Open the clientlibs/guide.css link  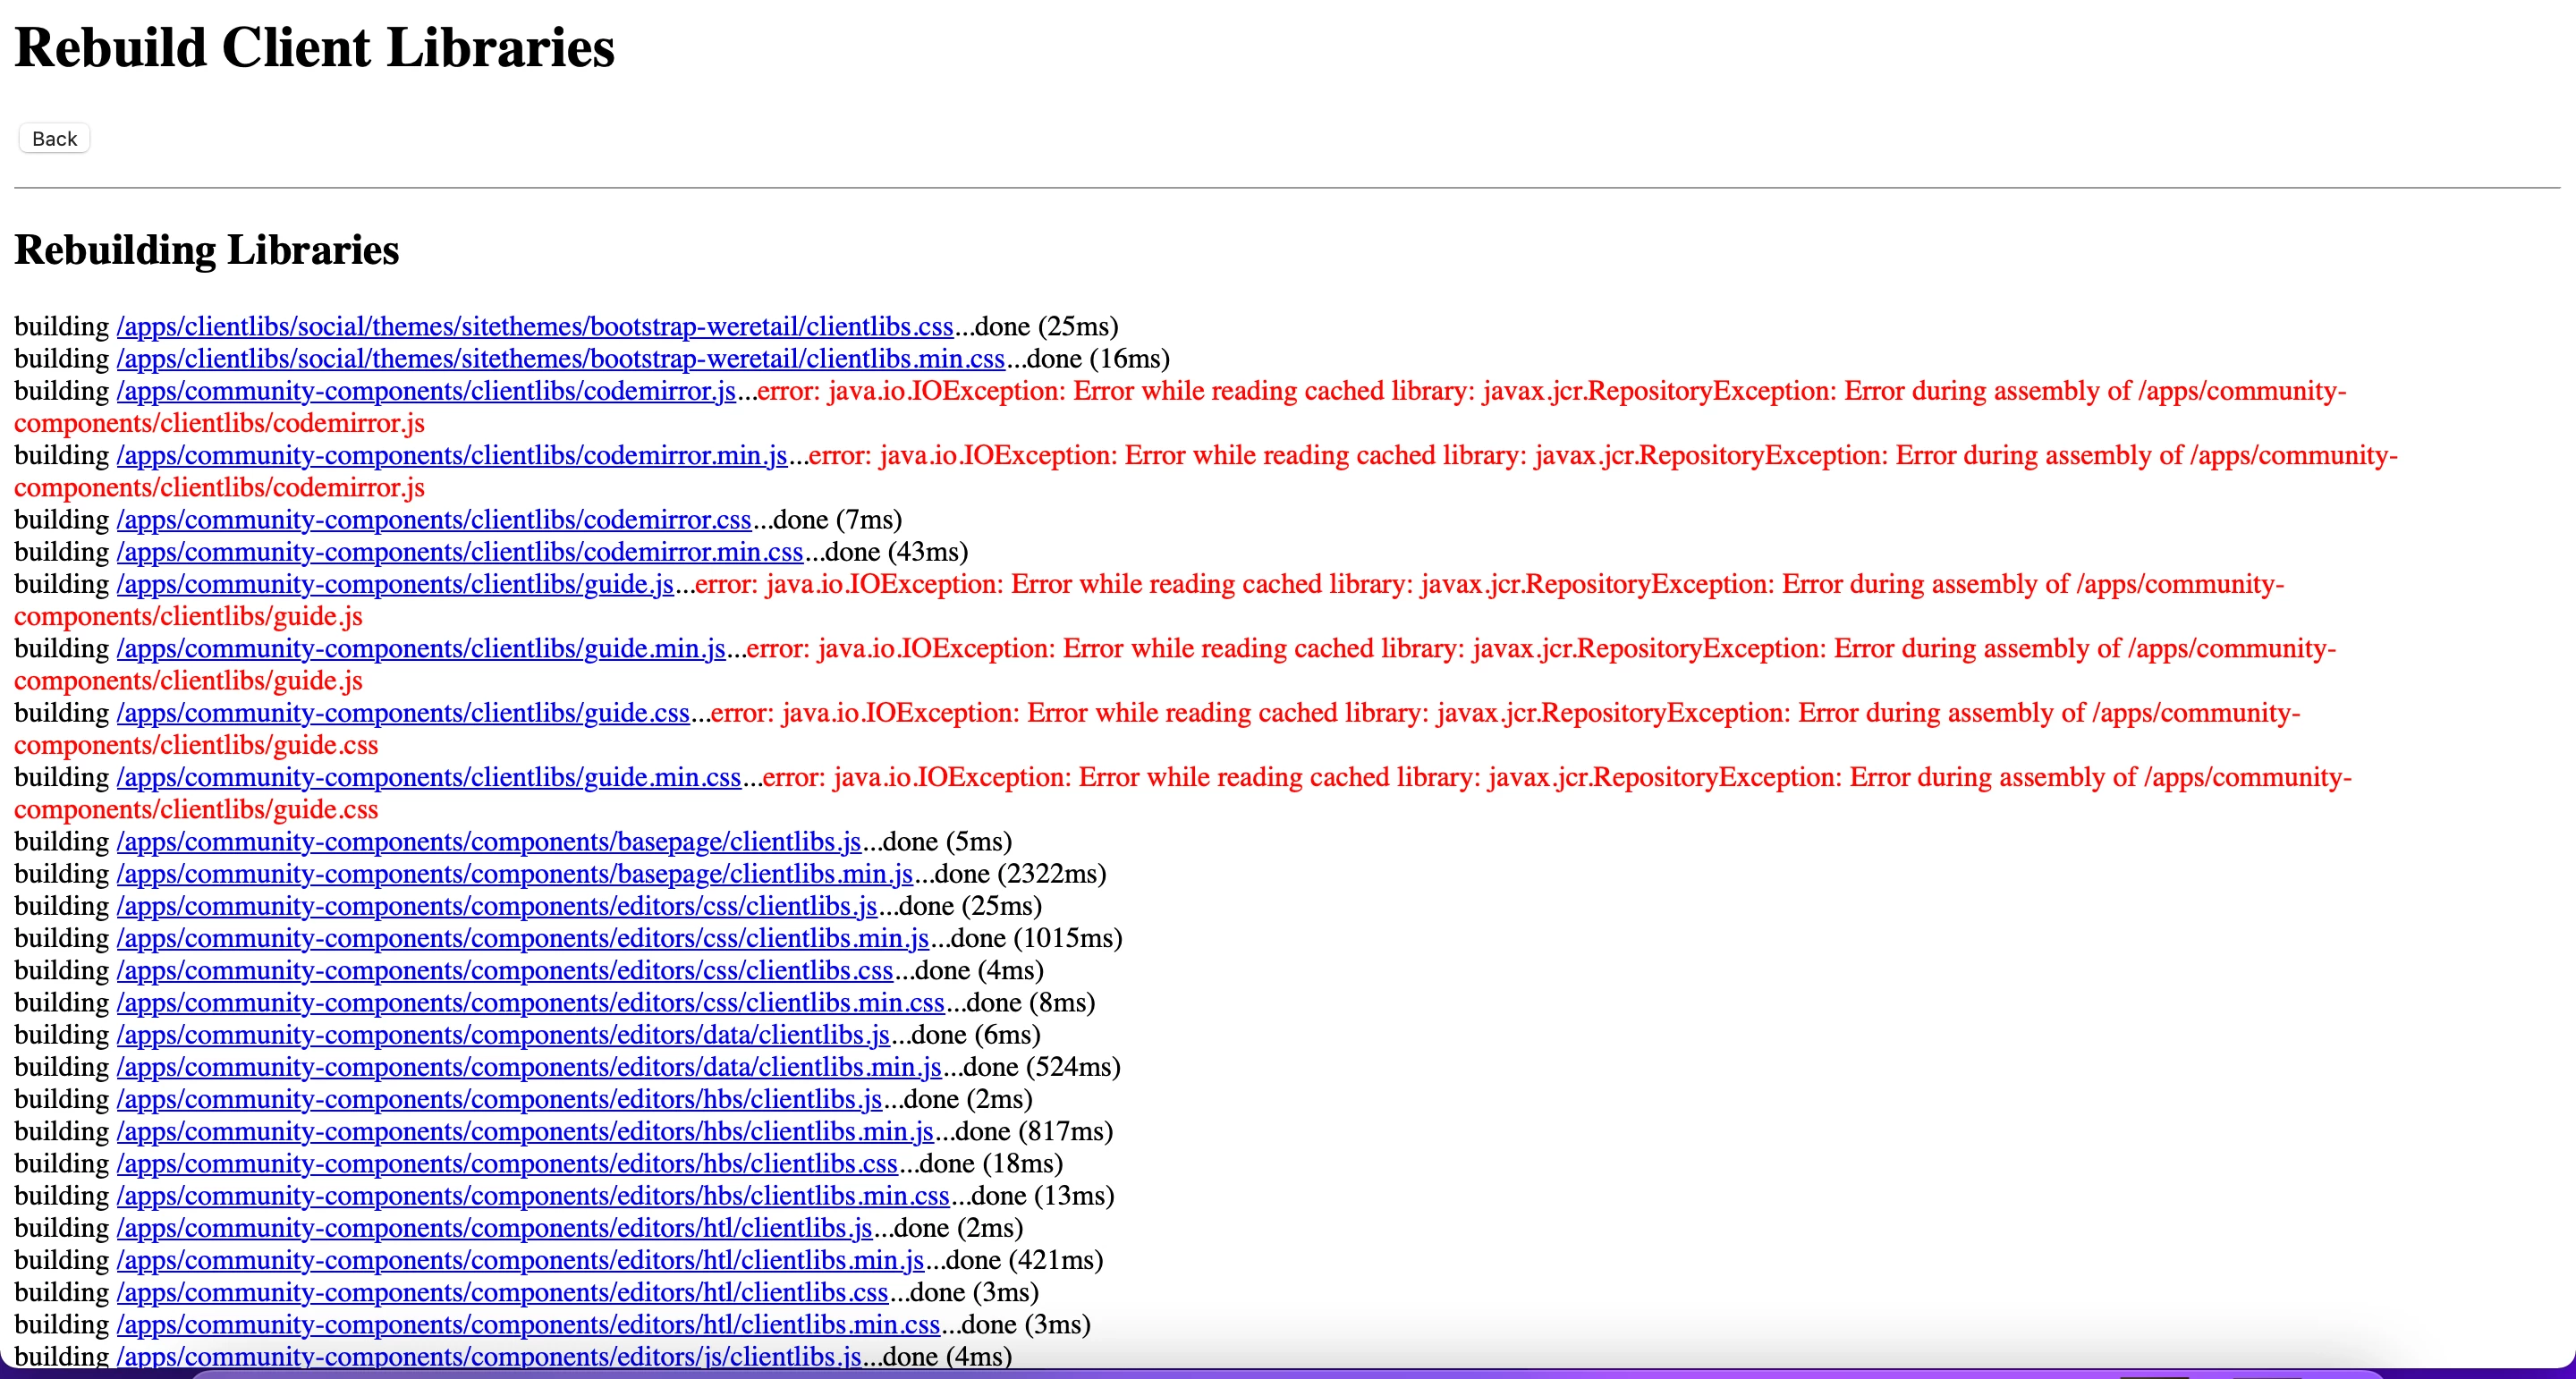pyautogui.click(x=403, y=713)
